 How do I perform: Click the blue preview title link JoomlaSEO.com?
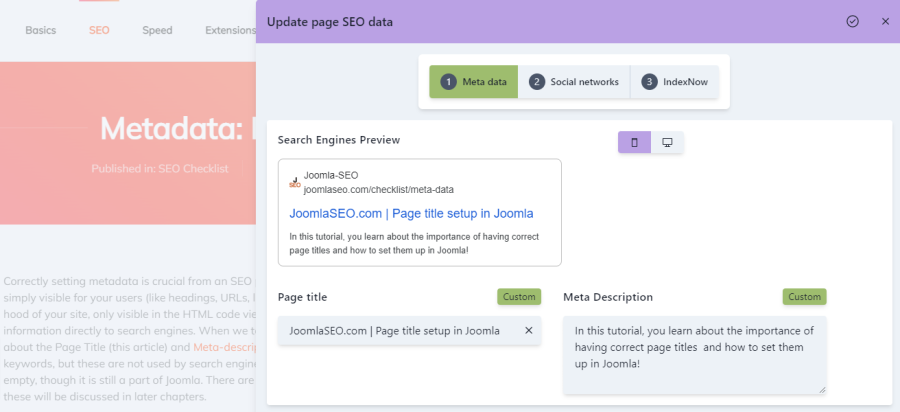point(411,213)
